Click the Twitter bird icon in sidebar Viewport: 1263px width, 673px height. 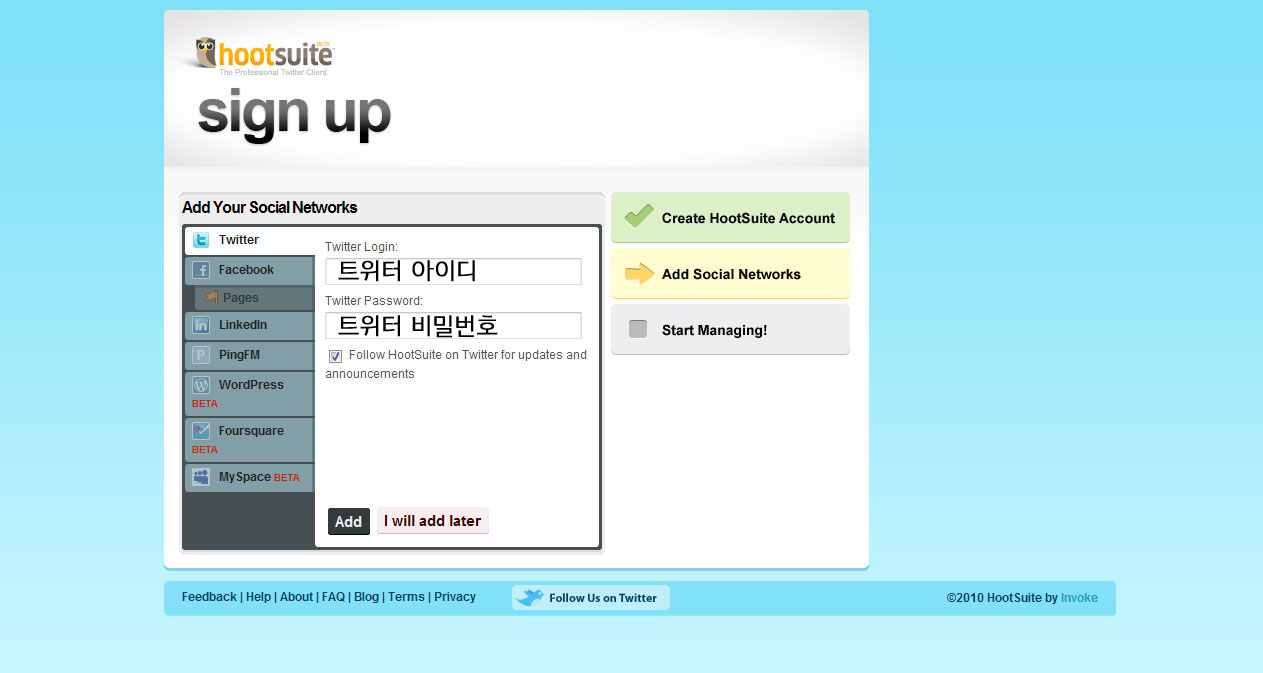pos(201,240)
